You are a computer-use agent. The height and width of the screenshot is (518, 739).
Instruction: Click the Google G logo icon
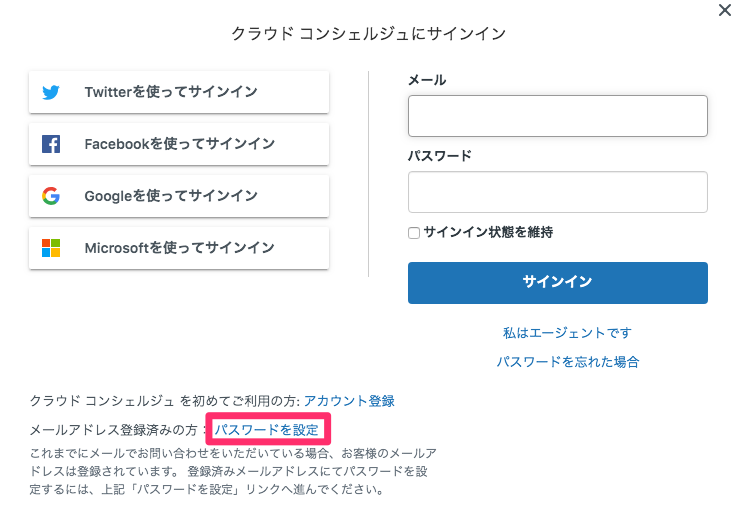(51, 196)
